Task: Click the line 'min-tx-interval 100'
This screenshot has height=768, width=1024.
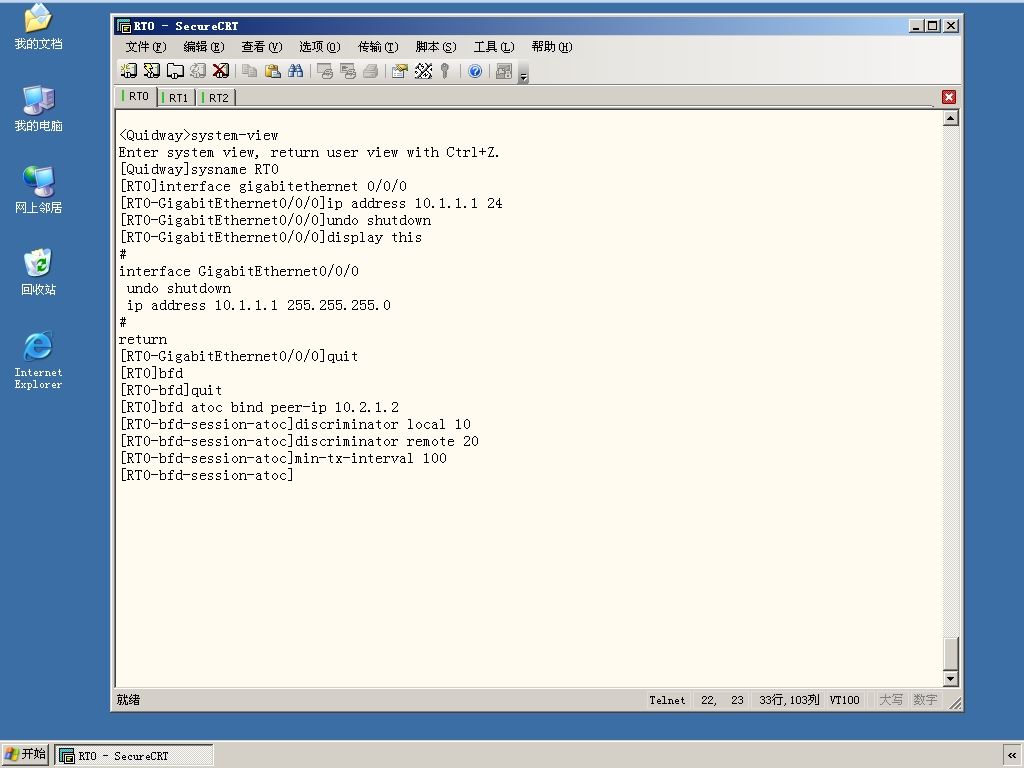Action: (x=283, y=458)
